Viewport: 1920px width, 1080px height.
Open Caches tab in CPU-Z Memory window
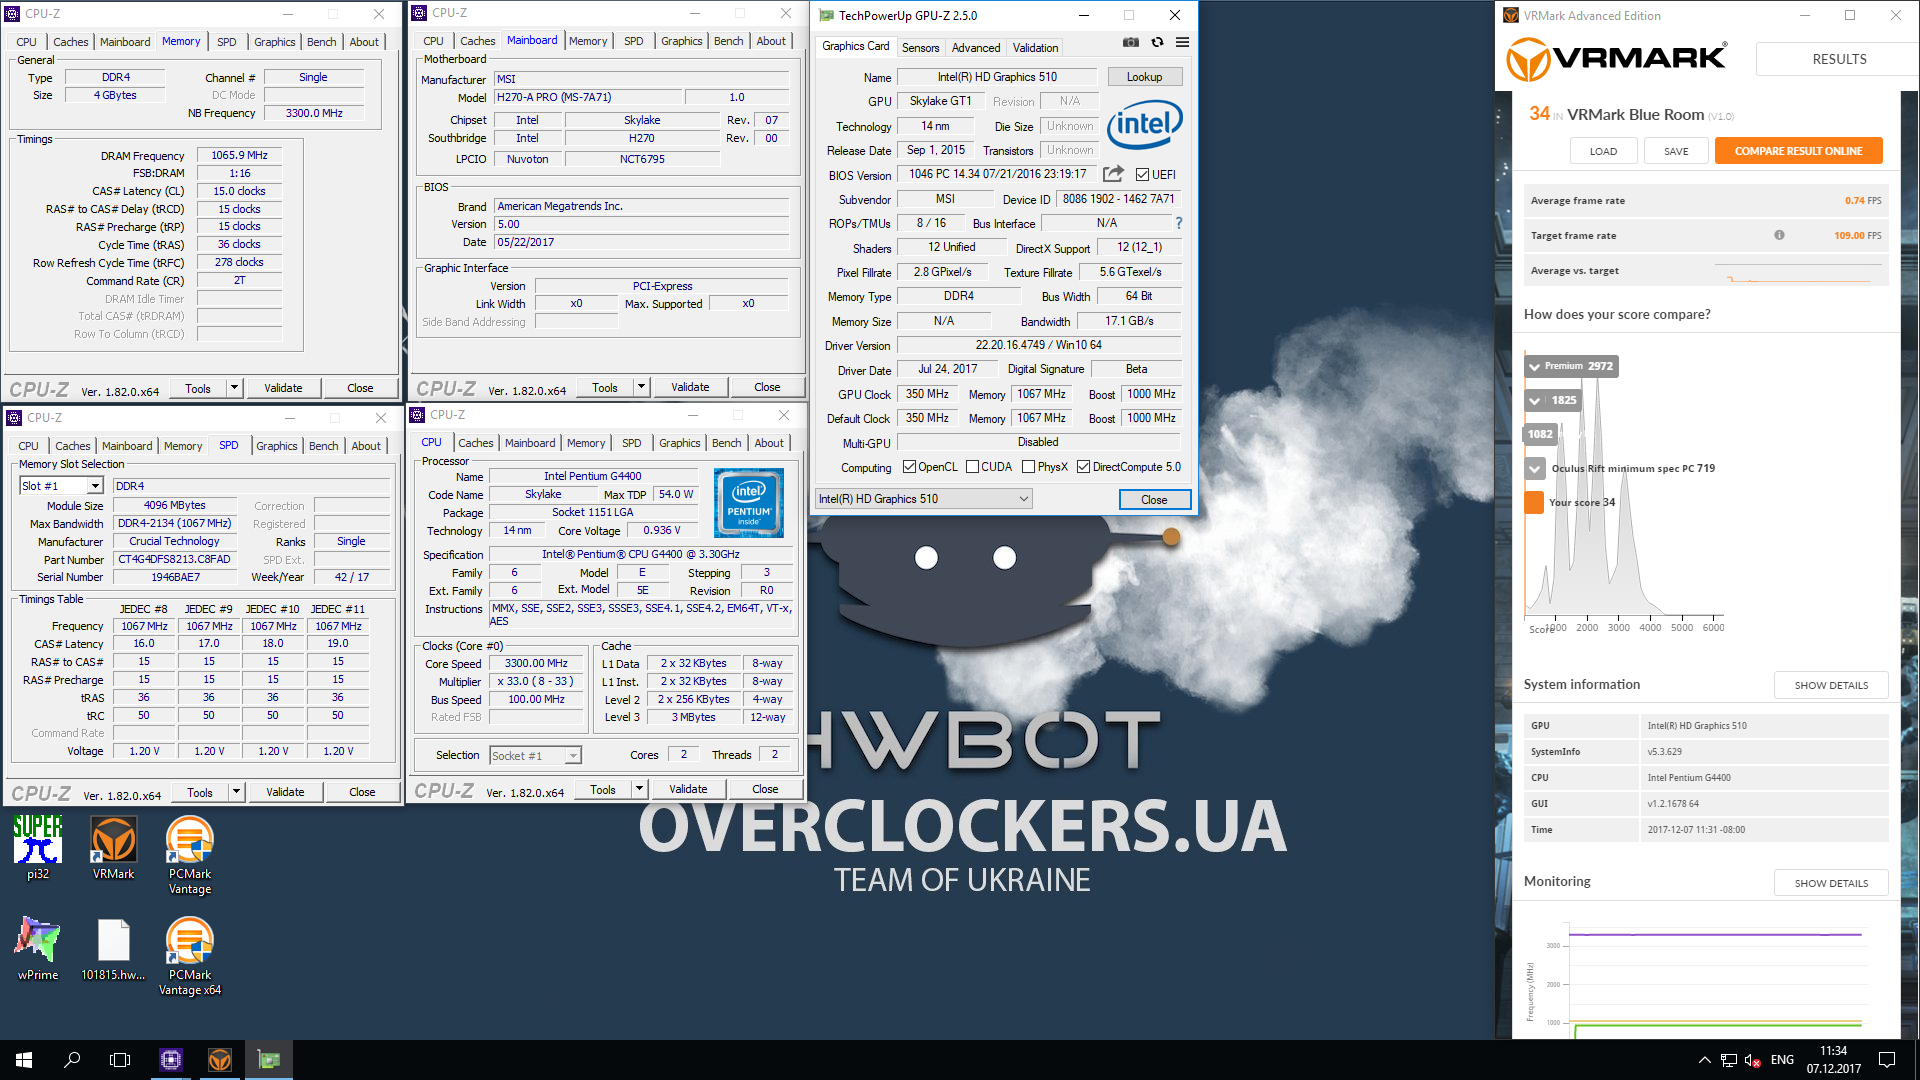71,42
